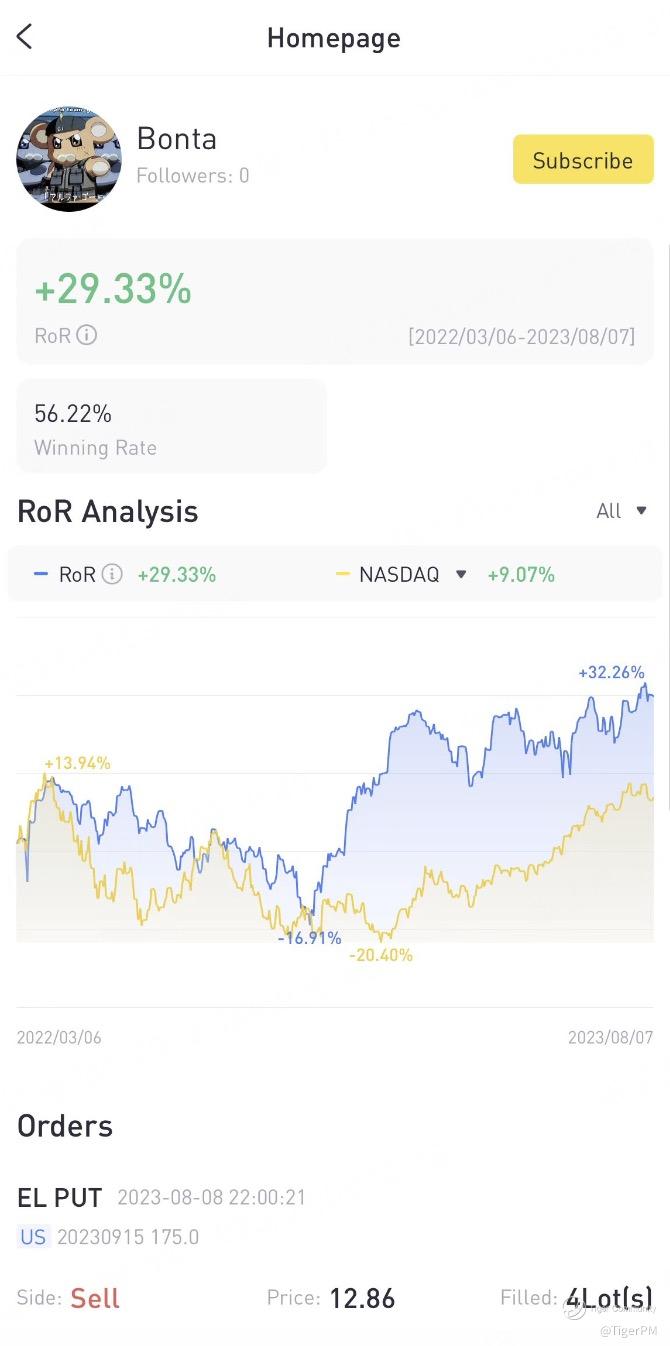Subscribe to Bonta
This screenshot has width=670, height=1346.
[x=583, y=160]
